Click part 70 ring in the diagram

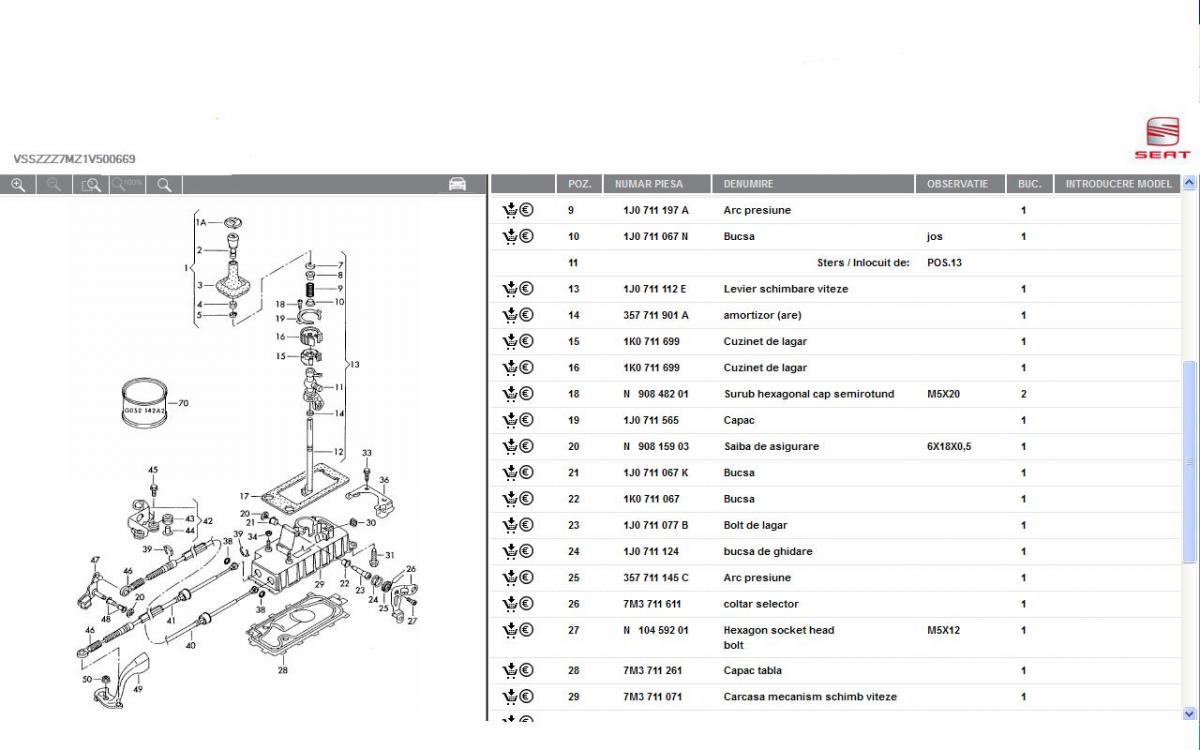point(140,404)
